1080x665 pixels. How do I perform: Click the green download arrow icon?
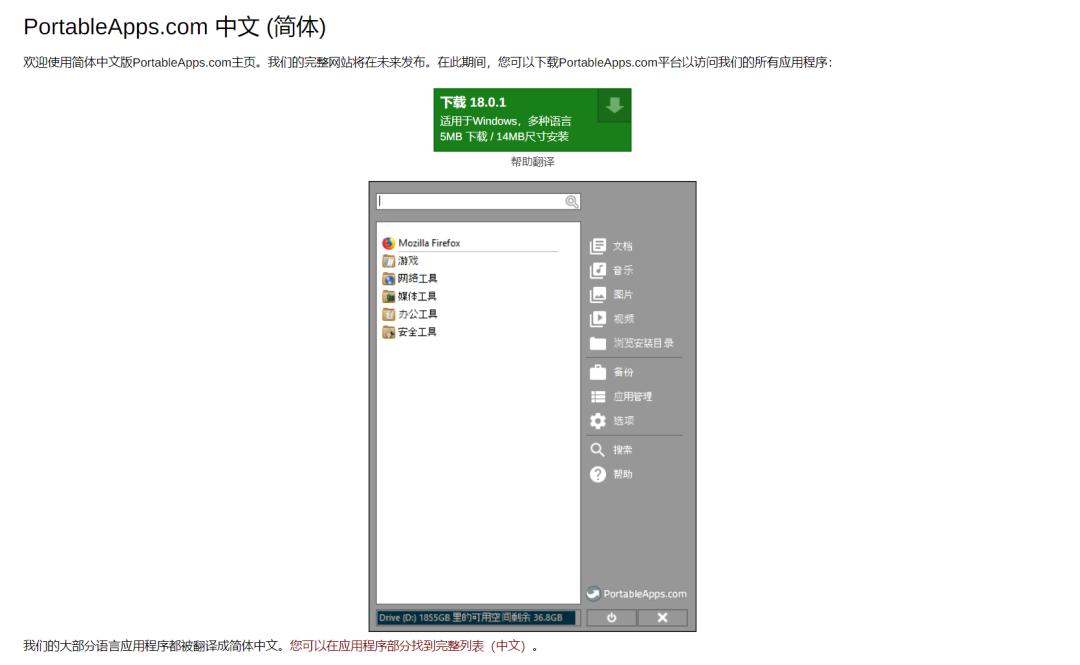click(x=614, y=105)
